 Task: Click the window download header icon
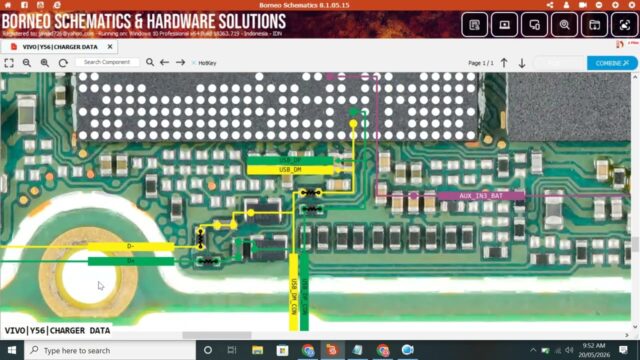point(594,25)
